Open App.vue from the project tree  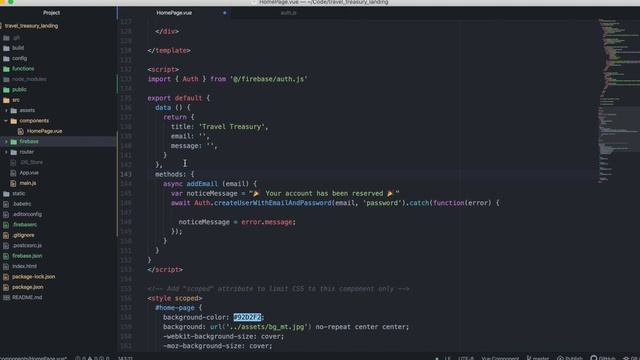pos(29,173)
